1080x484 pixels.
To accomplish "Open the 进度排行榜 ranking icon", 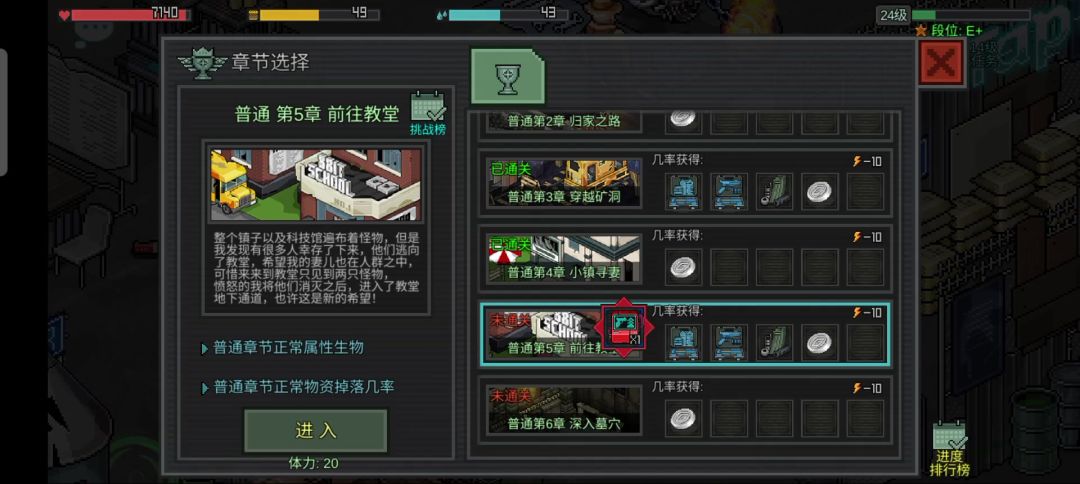I will (949, 449).
